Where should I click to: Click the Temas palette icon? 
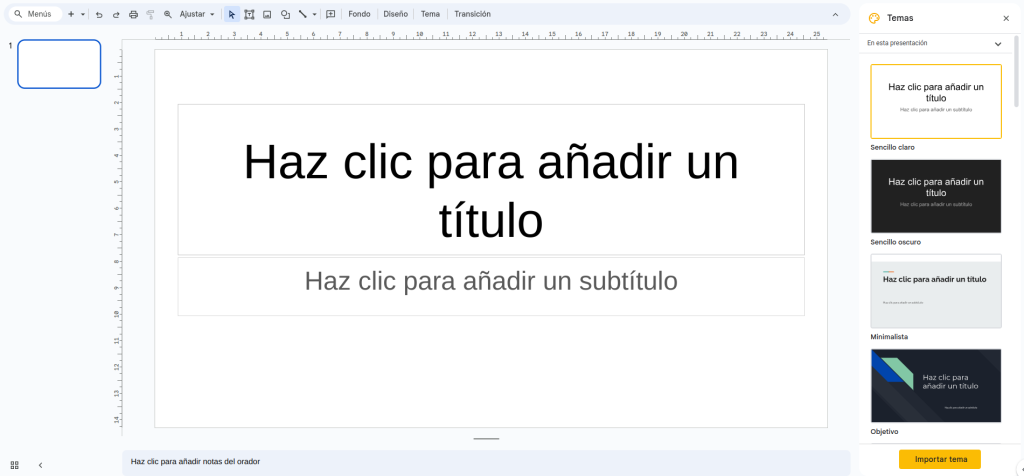(x=874, y=18)
